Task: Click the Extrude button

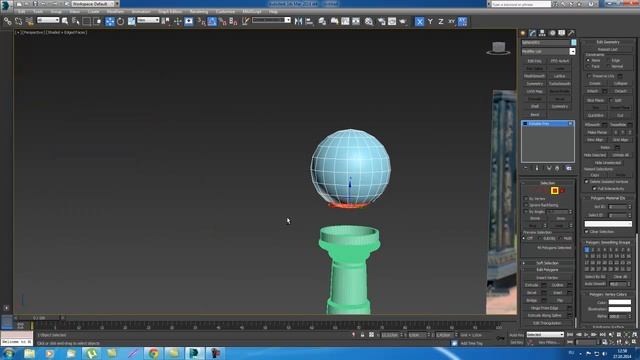Action: pos(532,285)
